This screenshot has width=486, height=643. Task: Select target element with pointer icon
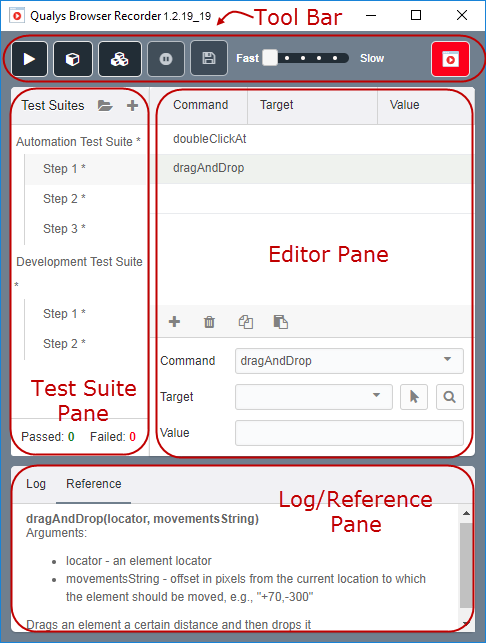click(x=414, y=397)
